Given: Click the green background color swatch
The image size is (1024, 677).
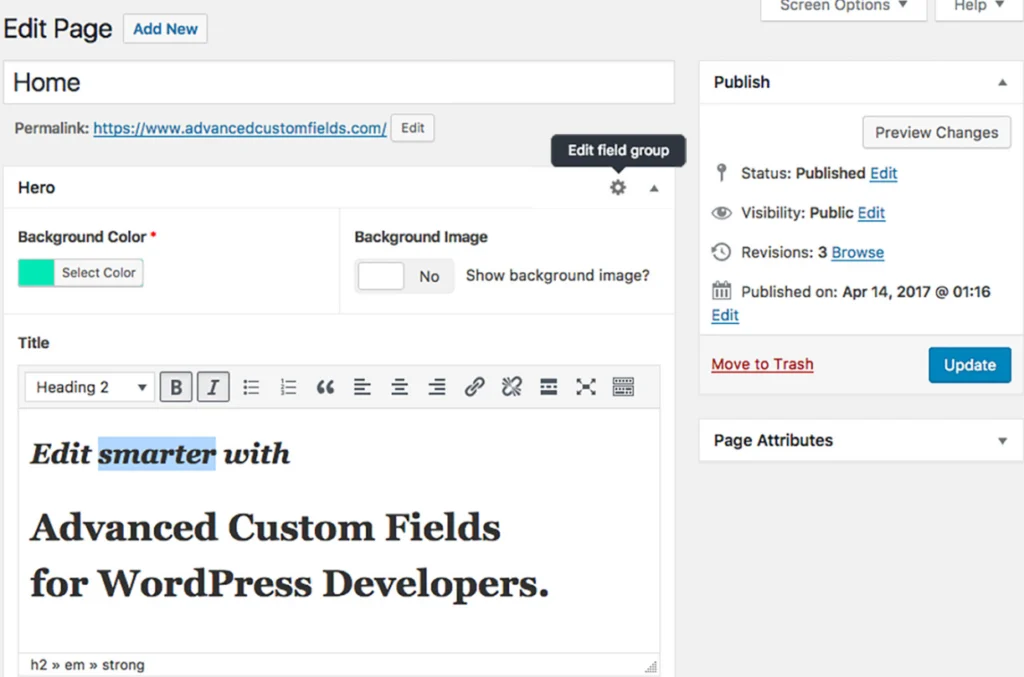Looking at the screenshot, I should point(36,273).
